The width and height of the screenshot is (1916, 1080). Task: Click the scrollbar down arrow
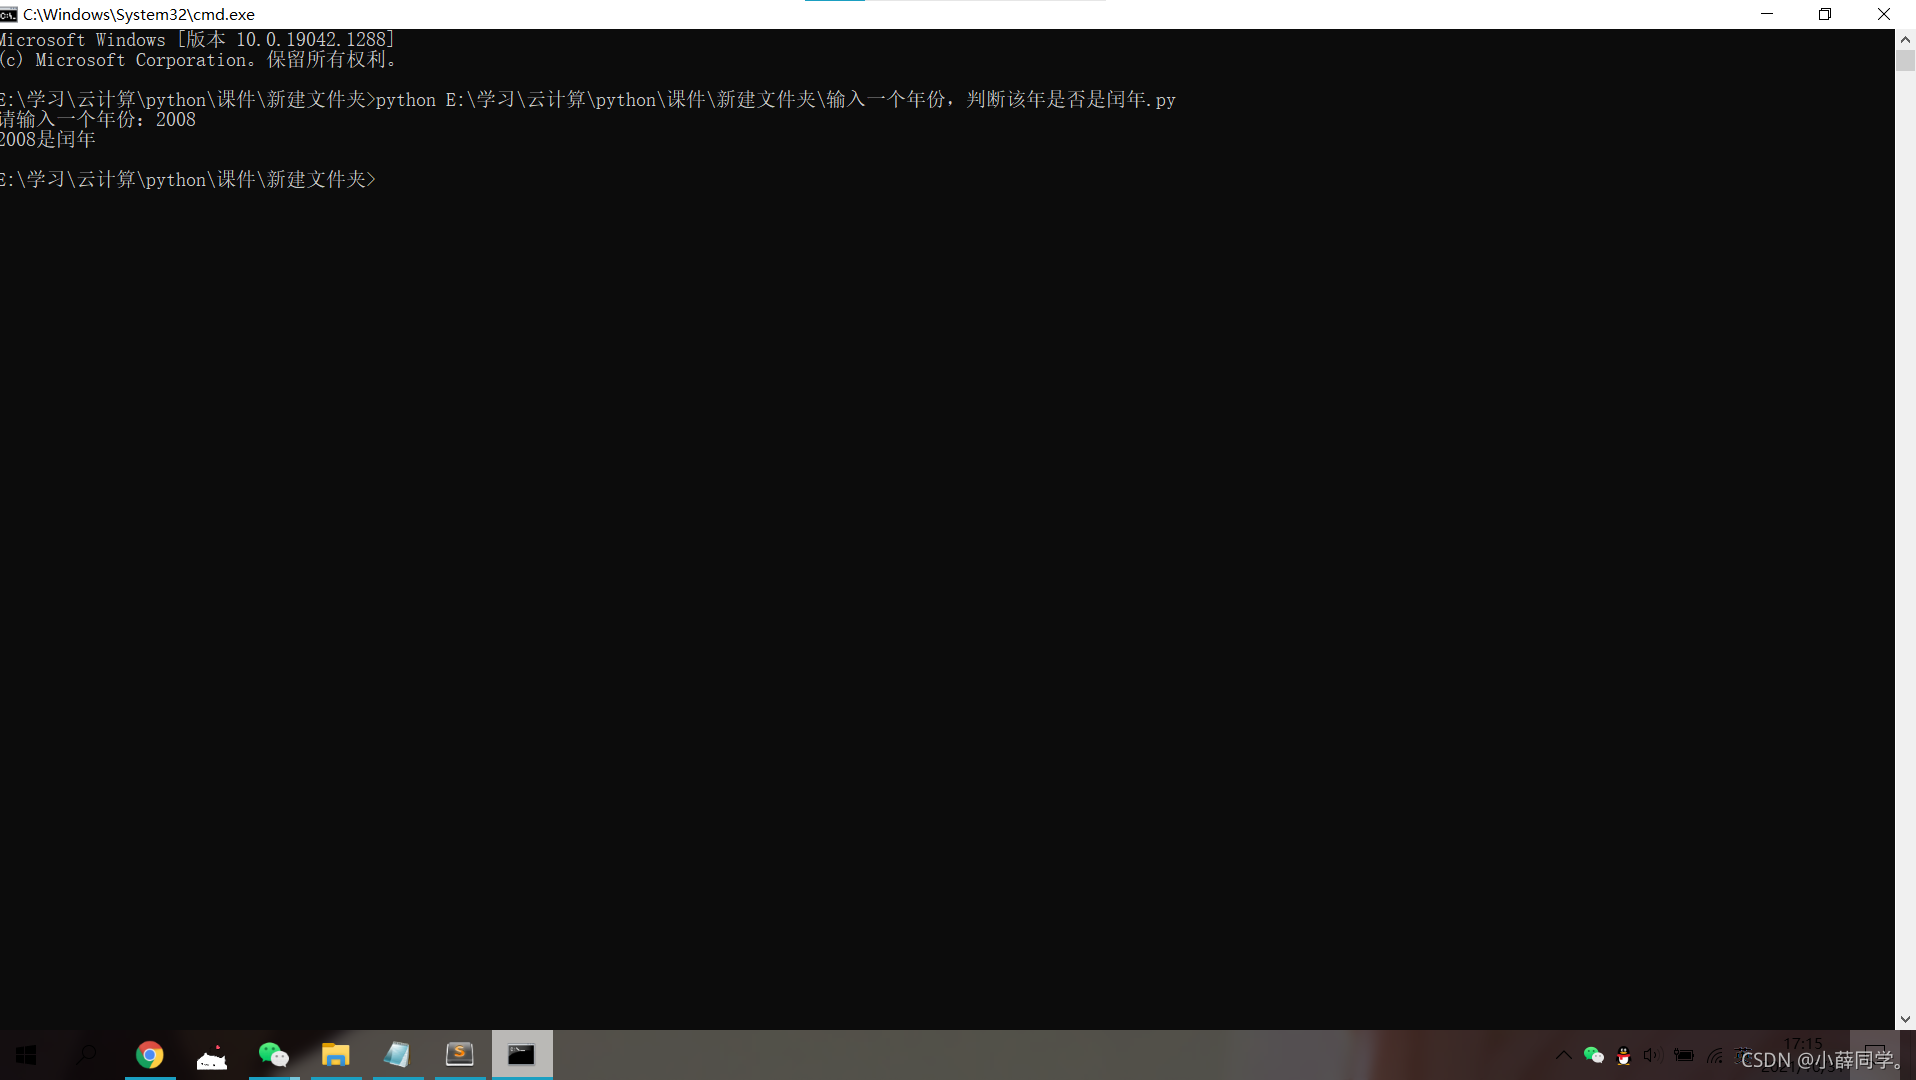(1905, 1019)
